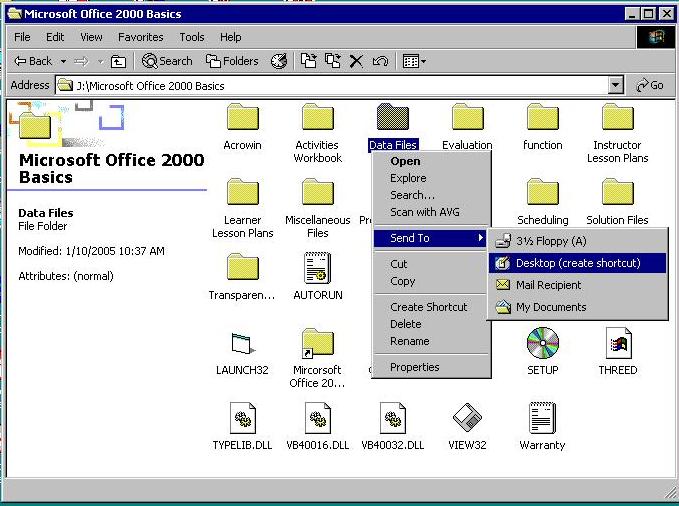The image size is (679, 506).
Task: Select the AUTORUN file icon
Action: [x=317, y=268]
